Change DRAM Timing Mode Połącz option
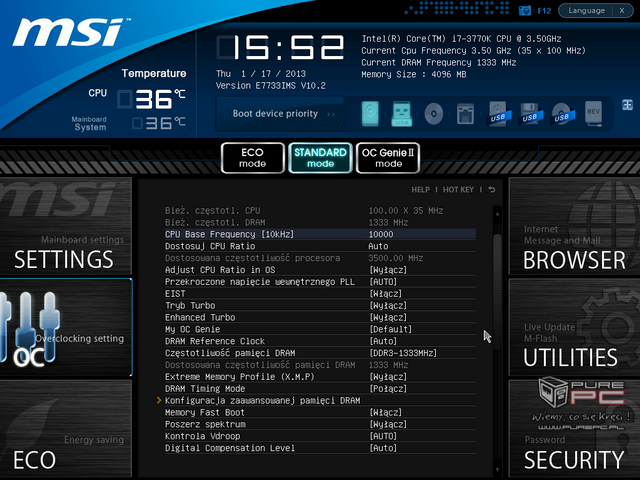The image size is (640, 480). [x=320, y=389]
